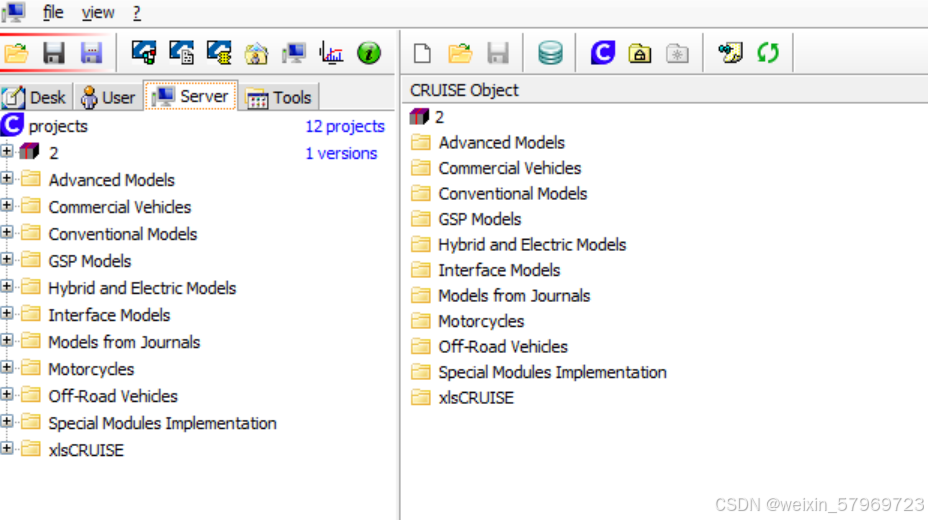Open the file menu
Viewport: 928px width, 520px height.
53,12
